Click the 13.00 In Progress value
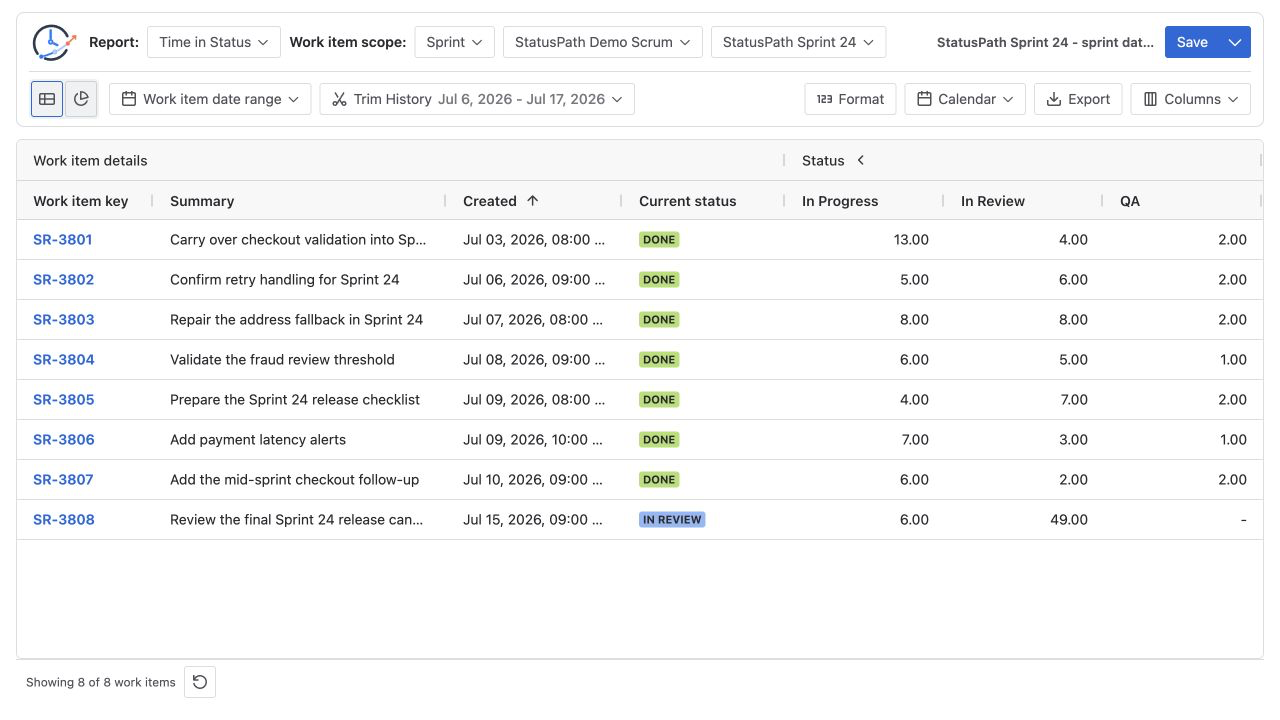This screenshot has width=1280, height=720. [x=911, y=240]
